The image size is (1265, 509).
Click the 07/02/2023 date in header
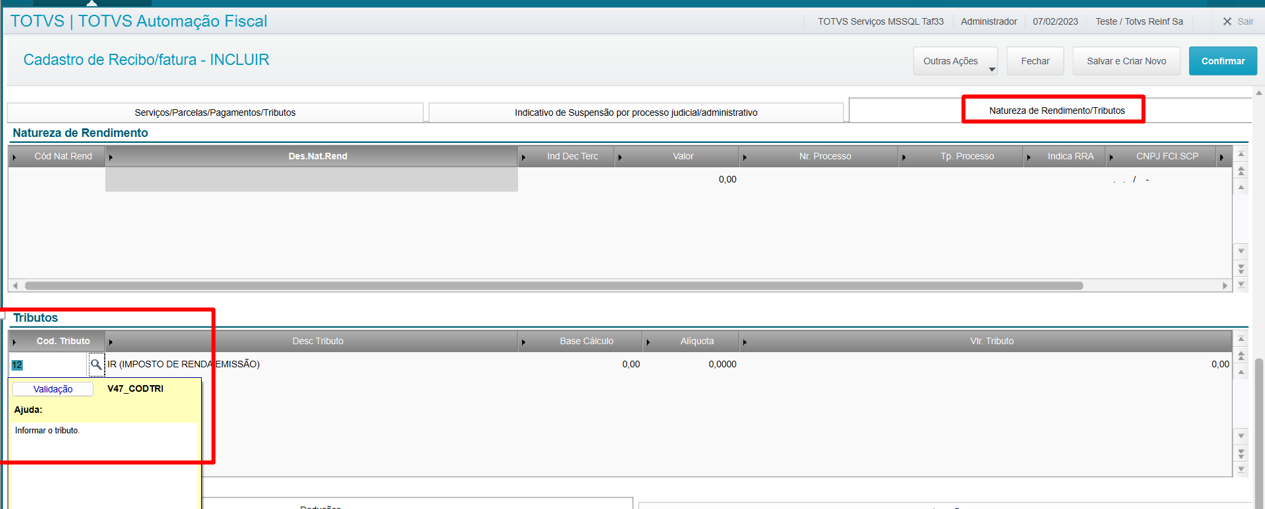[1056, 21]
